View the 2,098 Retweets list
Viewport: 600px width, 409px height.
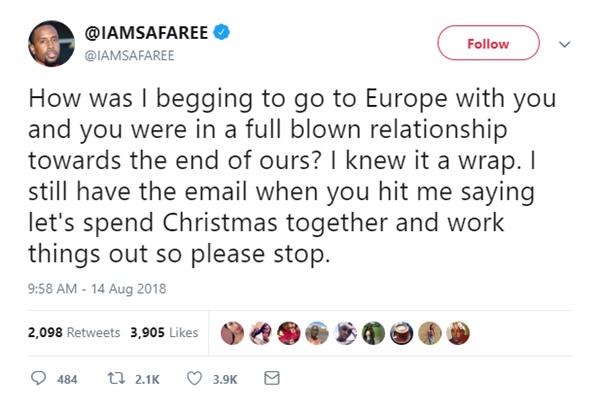[68, 331]
